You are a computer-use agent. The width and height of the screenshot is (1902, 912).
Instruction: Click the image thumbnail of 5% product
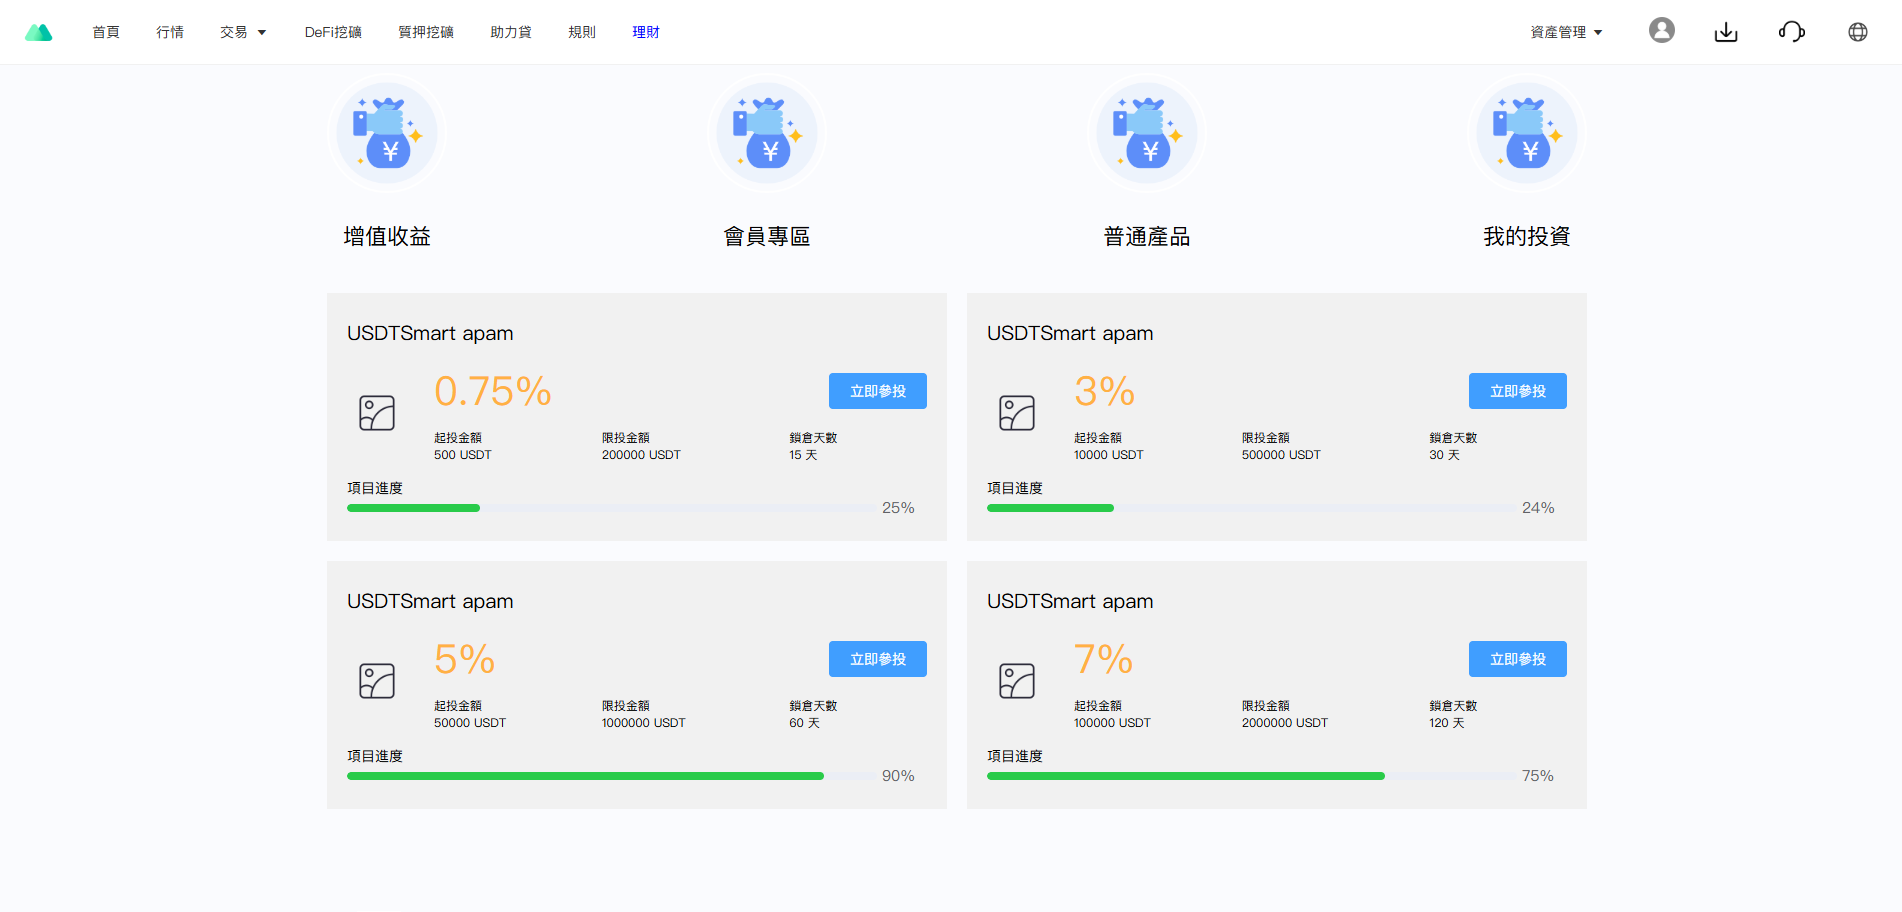click(x=377, y=681)
